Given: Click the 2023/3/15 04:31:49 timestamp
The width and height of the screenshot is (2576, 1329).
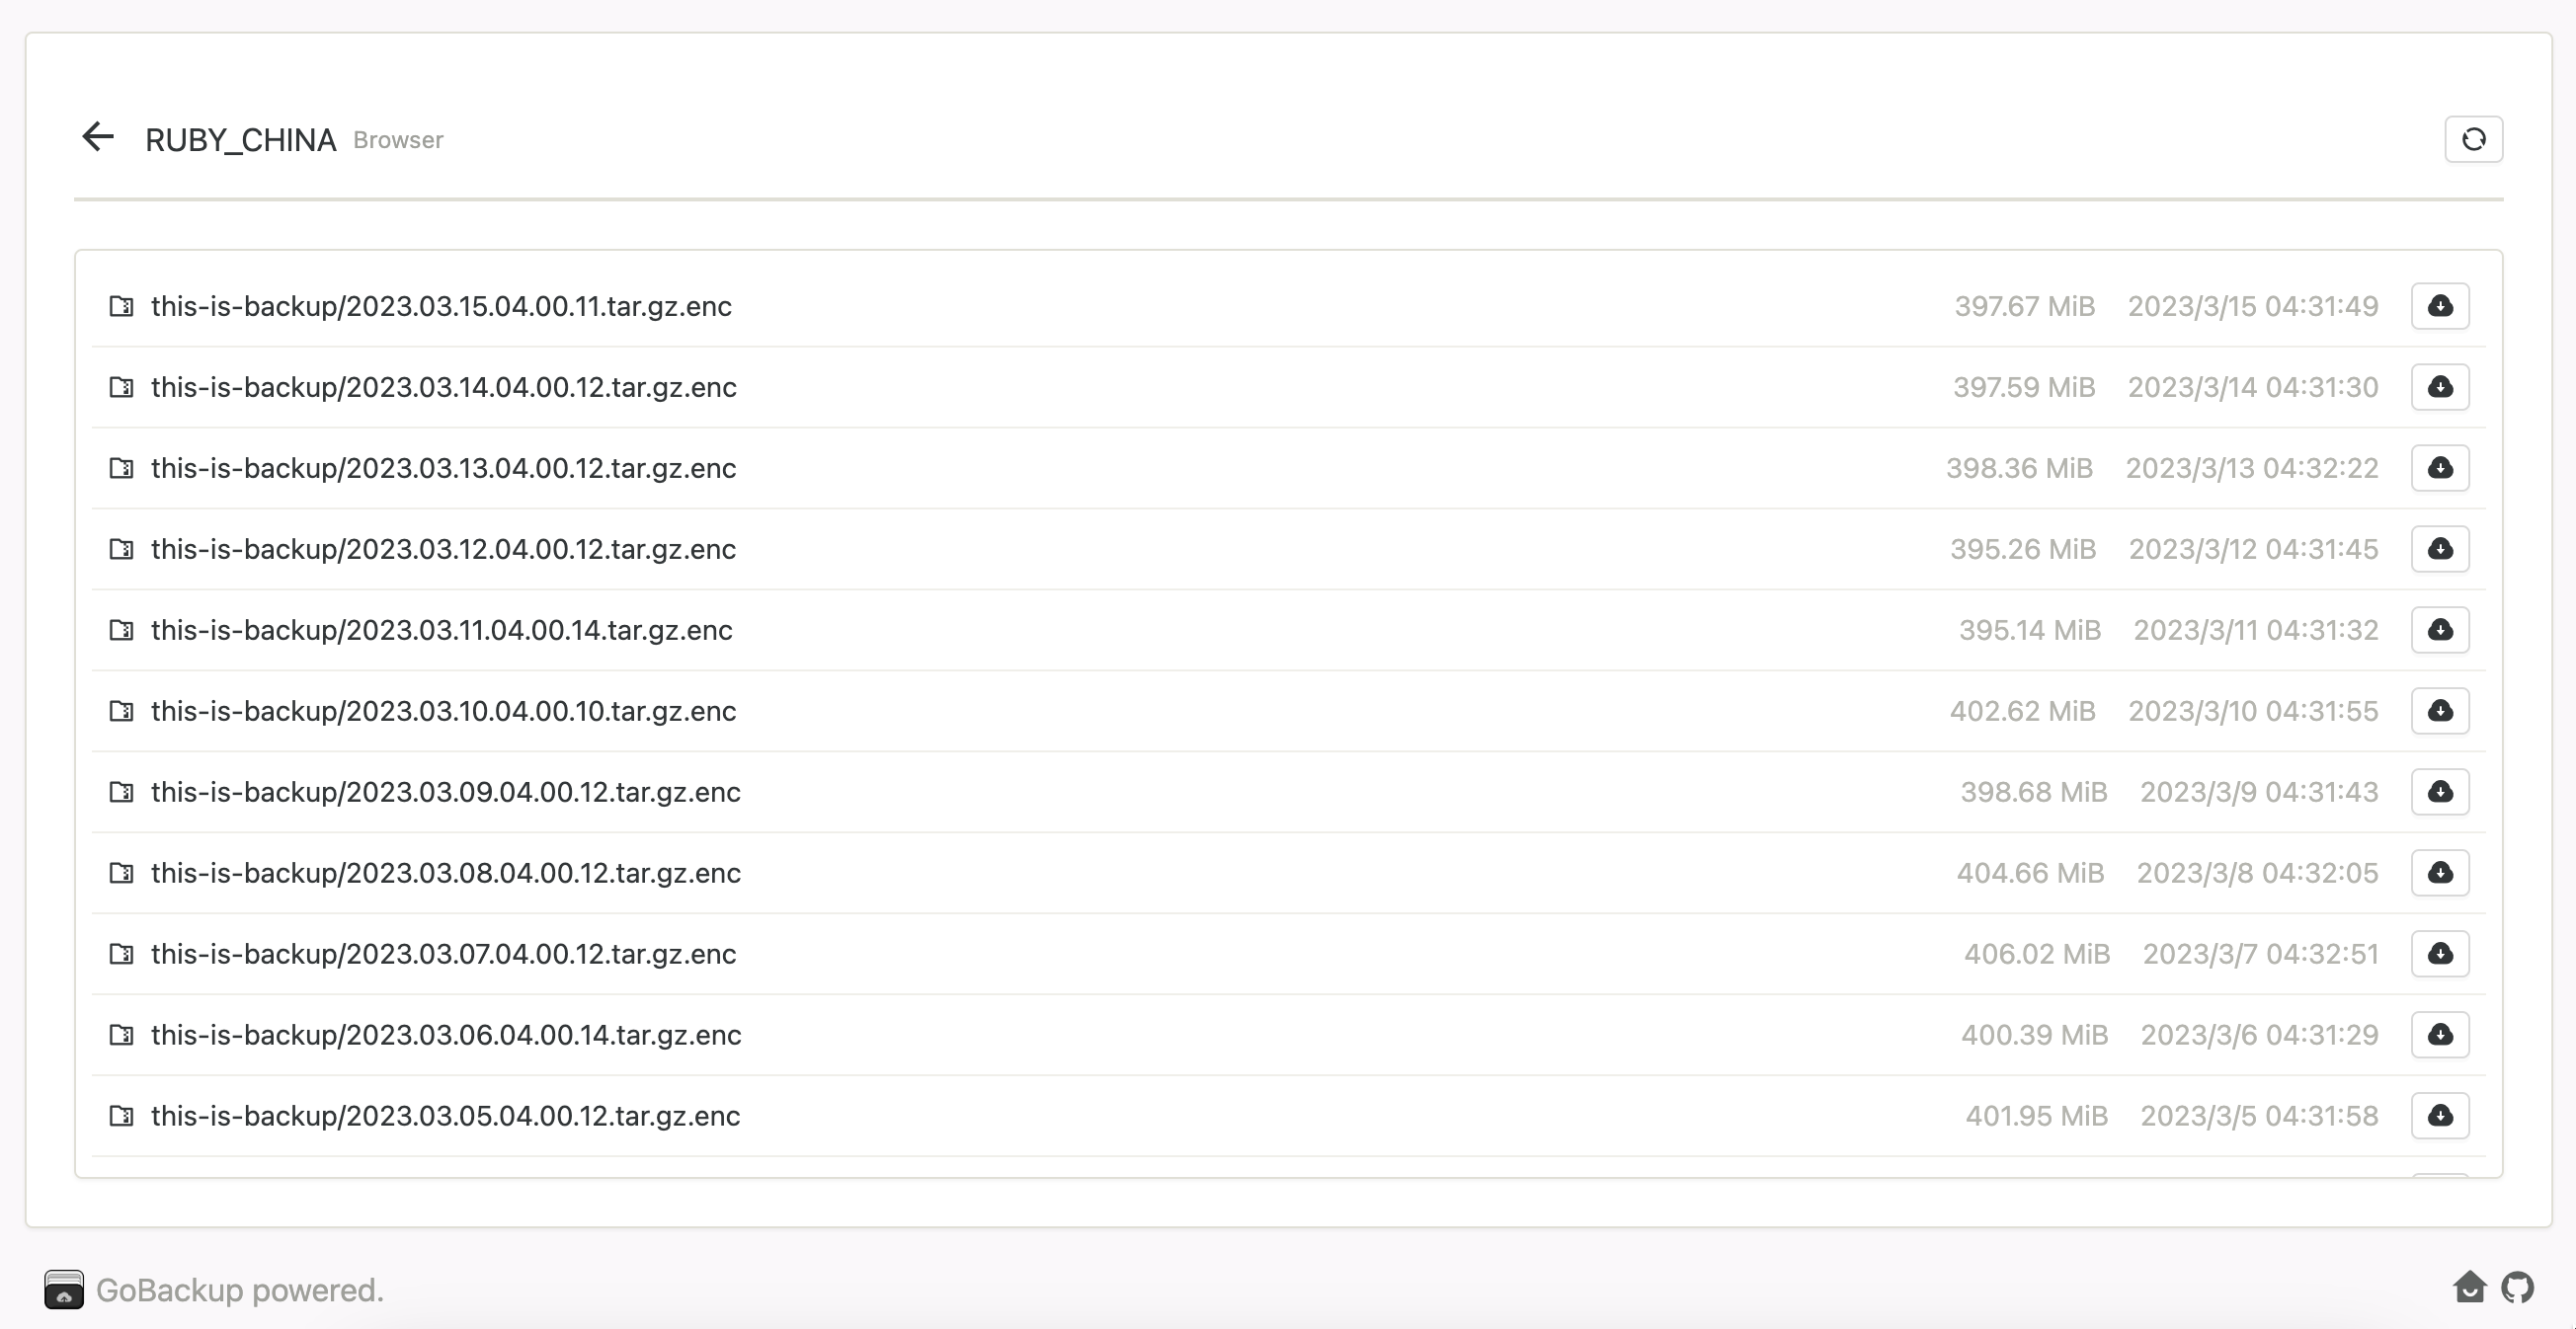Looking at the screenshot, I should point(2253,306).
